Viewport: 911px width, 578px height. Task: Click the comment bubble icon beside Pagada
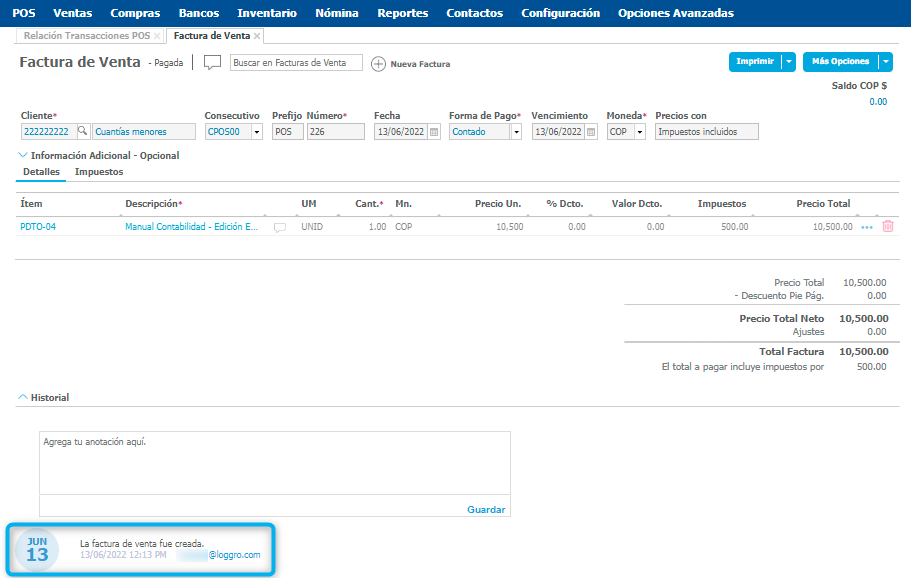[212, 62]
